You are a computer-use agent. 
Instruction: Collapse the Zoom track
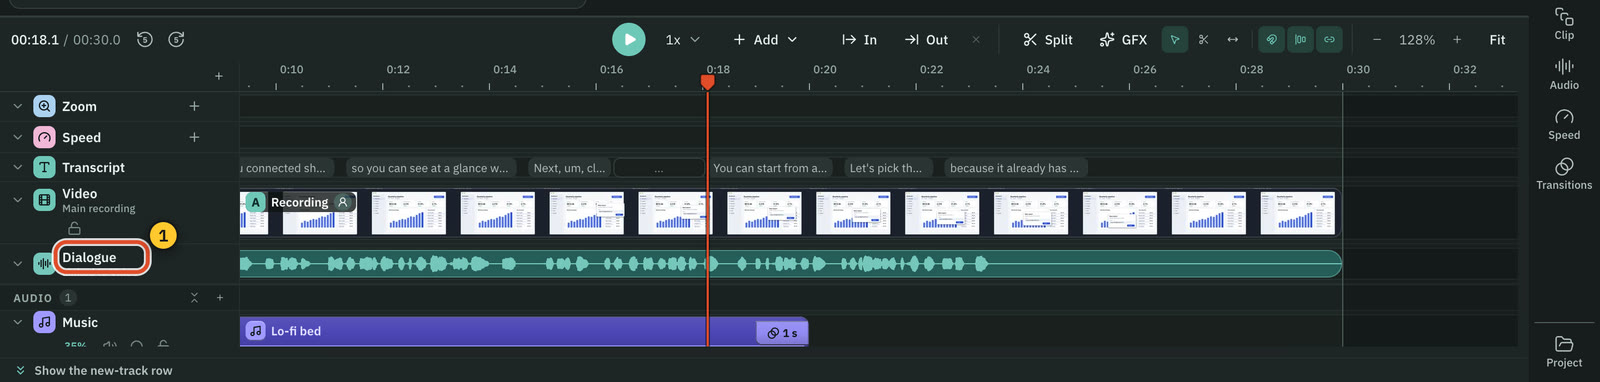(x=17, y=106)
